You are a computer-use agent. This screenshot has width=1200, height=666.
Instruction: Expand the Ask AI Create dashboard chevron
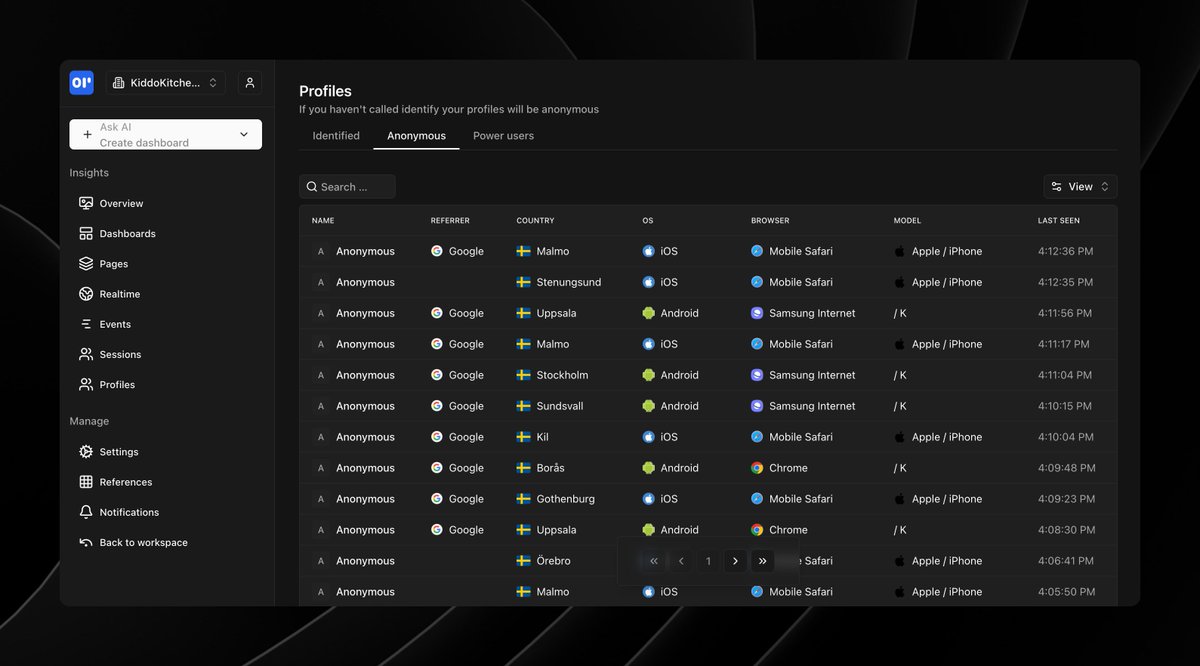point(244,135)
